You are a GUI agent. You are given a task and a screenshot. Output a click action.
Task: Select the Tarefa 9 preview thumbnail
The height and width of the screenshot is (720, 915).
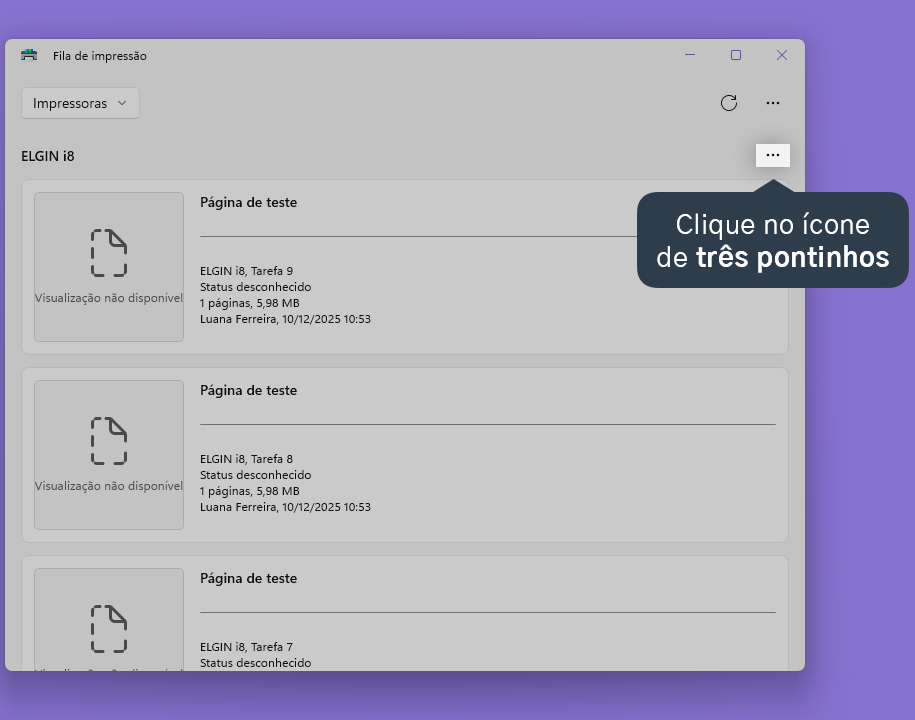[109, 267]
